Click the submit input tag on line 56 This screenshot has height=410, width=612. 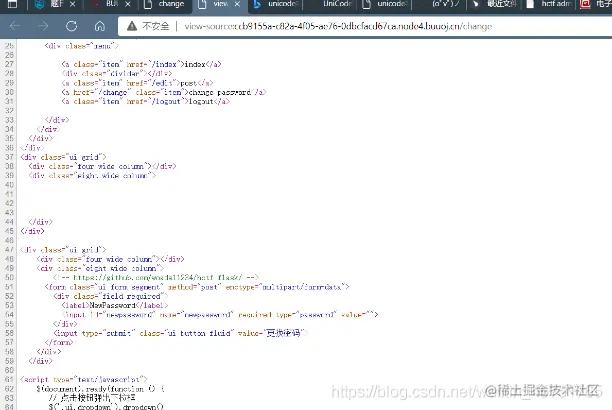180,333
